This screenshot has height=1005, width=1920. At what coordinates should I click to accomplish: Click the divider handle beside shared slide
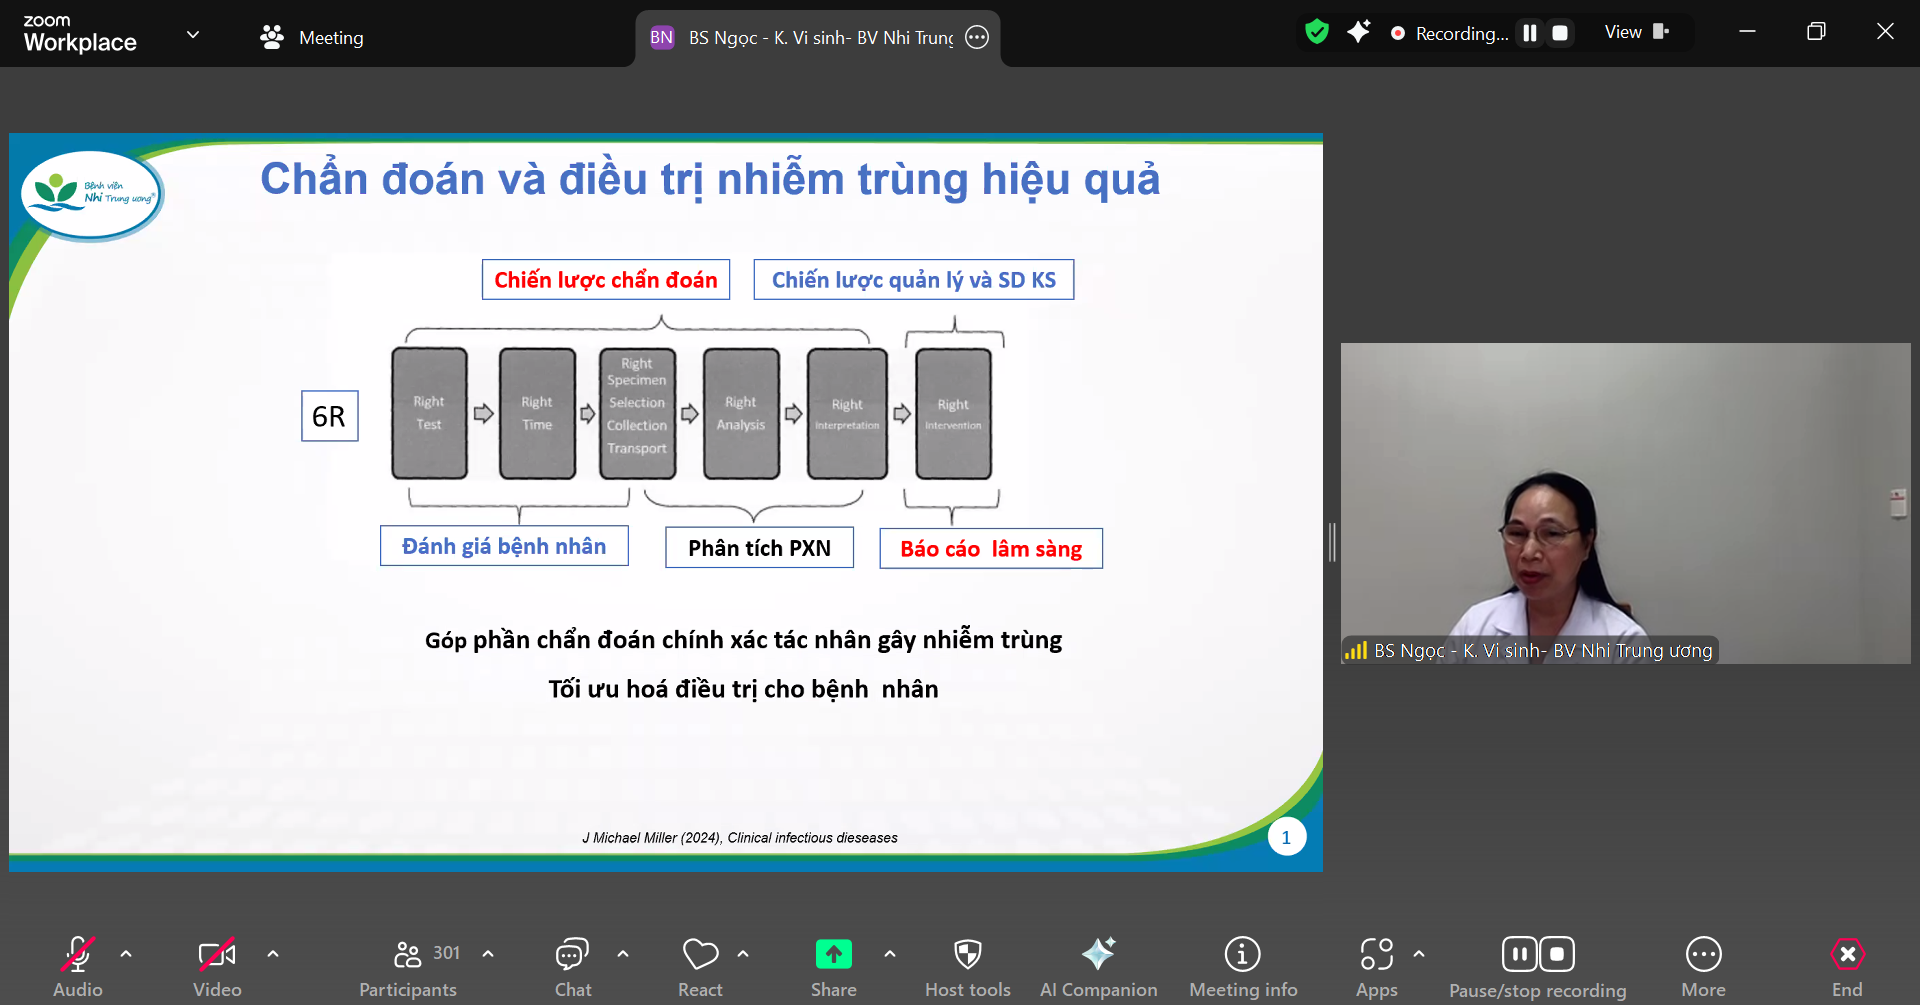coord(1332,542)
